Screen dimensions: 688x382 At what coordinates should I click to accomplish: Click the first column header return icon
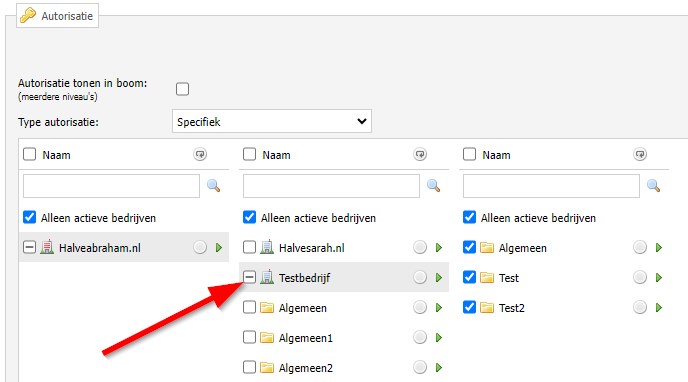200,154
